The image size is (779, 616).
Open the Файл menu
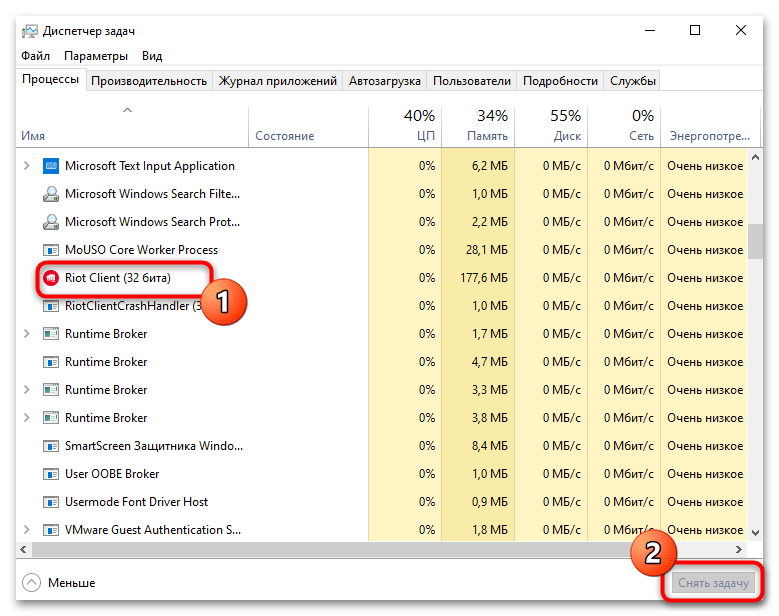tap(35, 56)
